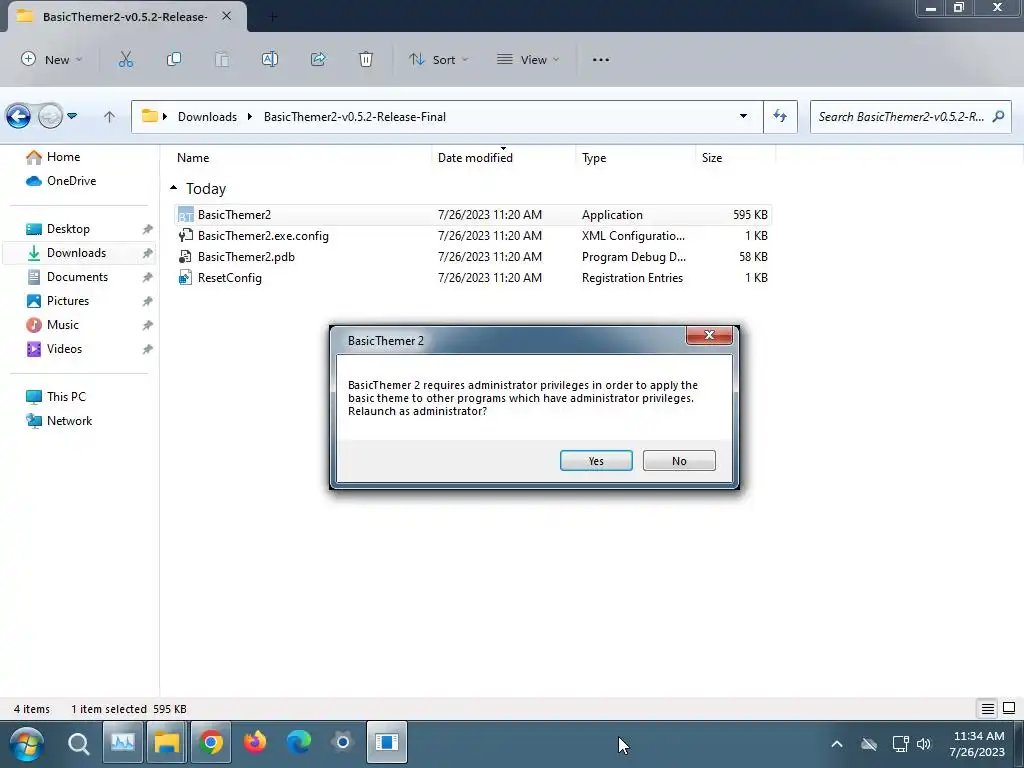This screenshot has height=768, width=1024.
Task: Switch to large icons view layout
Action: tap(1009, 709)
